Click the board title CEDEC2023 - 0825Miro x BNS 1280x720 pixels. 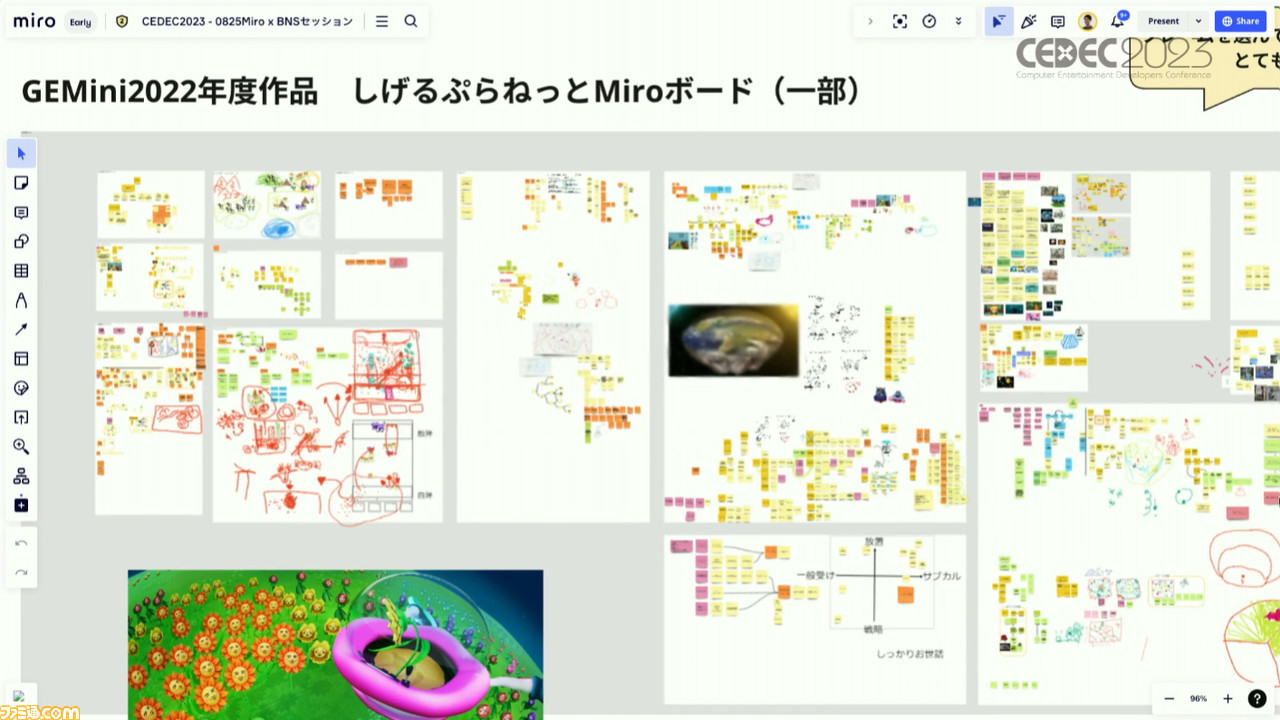pyautogui.click(x=247, y=21)
